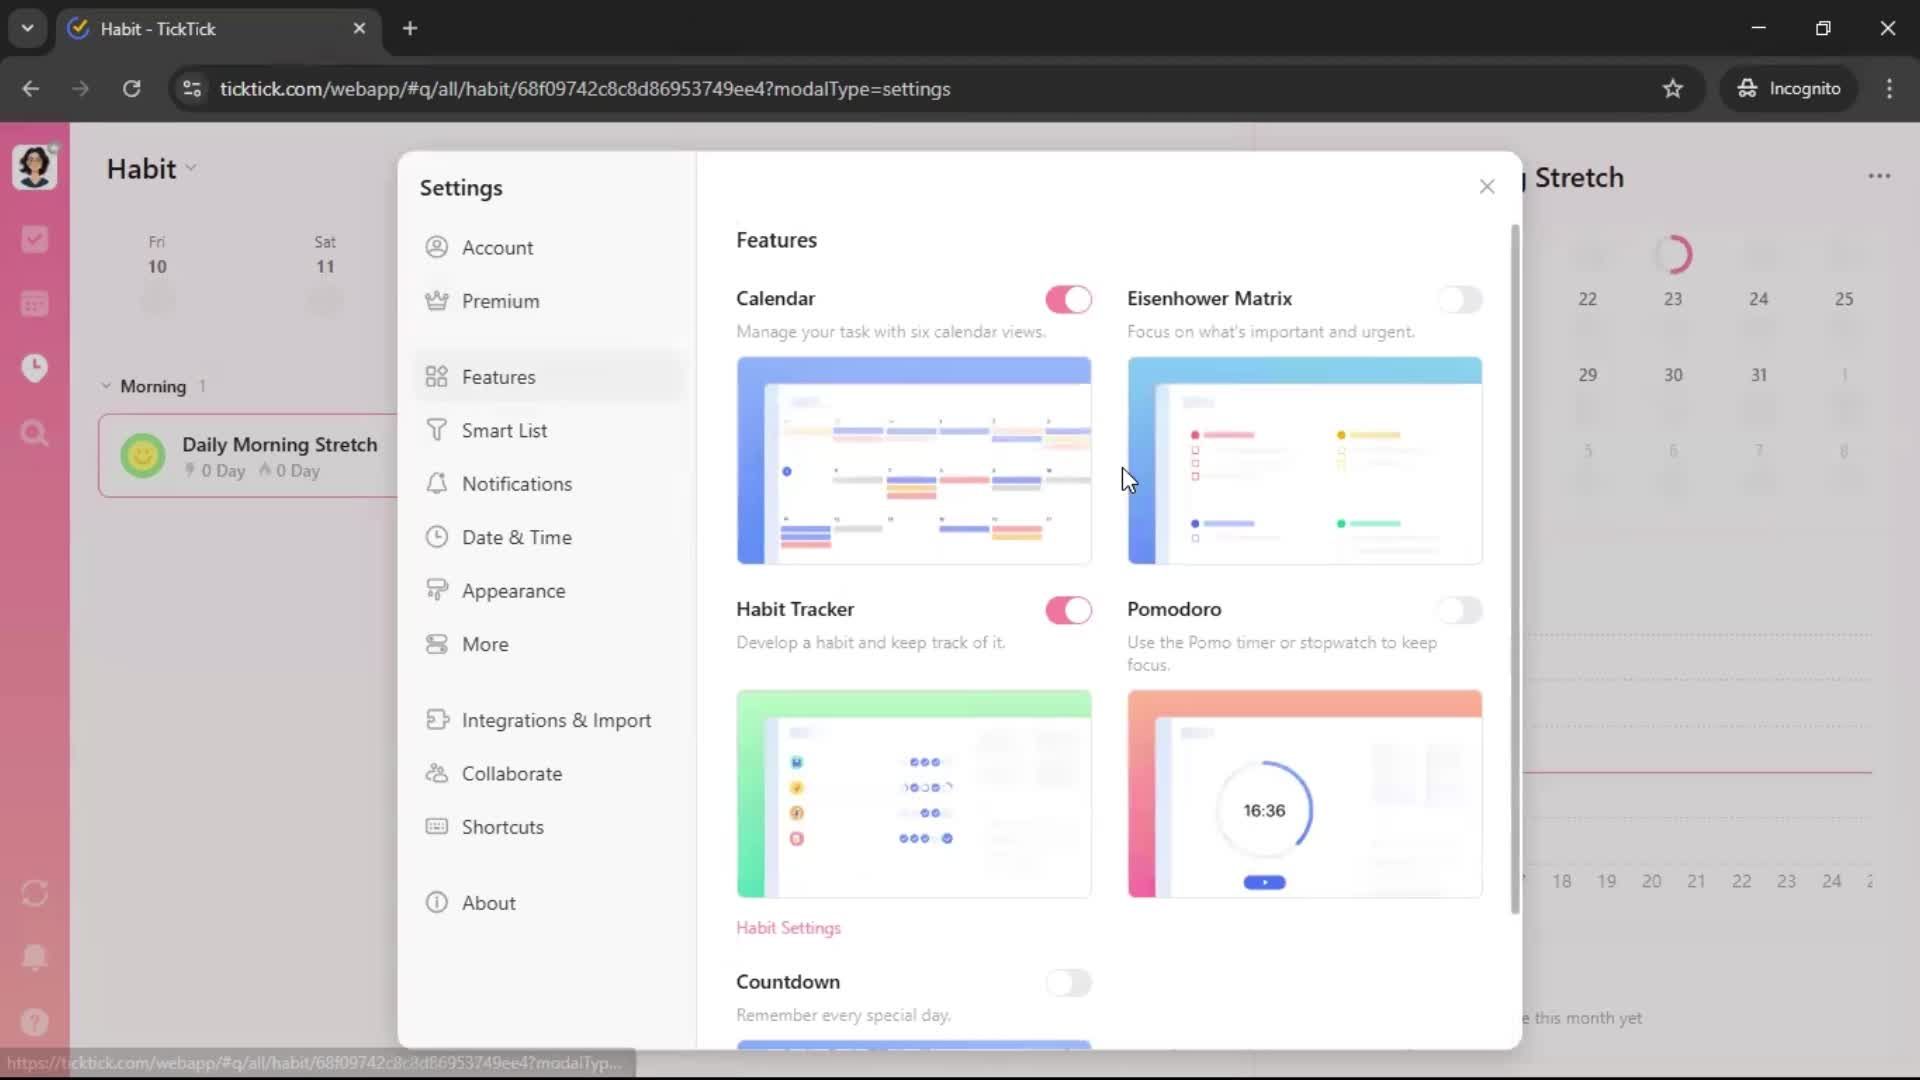Open the Habit Settings link
This screenshot has width=1920, height=1080.
point(788,928)
